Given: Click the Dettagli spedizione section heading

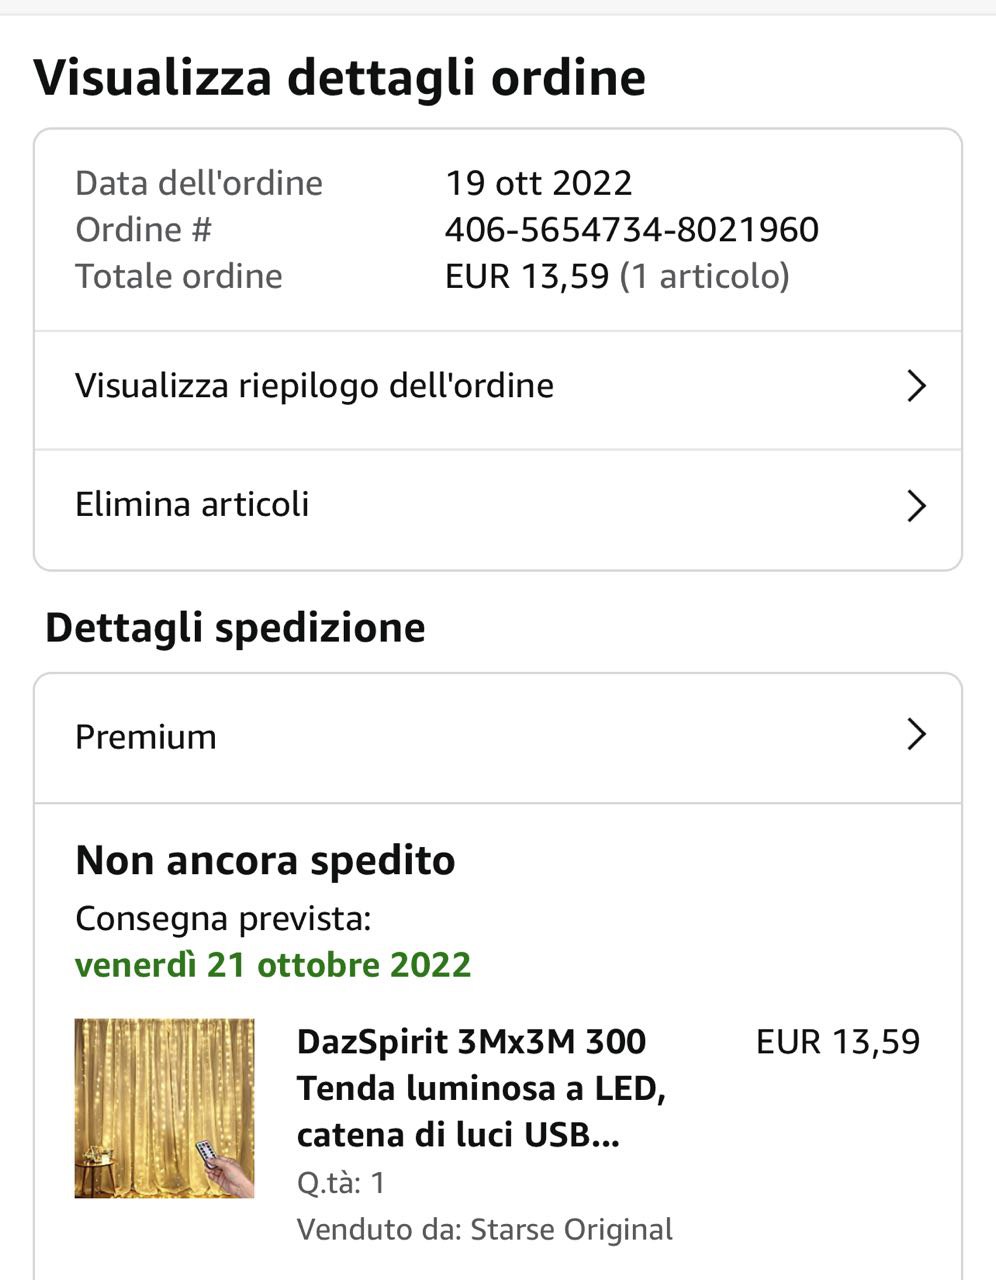Looking at the screenshot, I should coord(235,628).
